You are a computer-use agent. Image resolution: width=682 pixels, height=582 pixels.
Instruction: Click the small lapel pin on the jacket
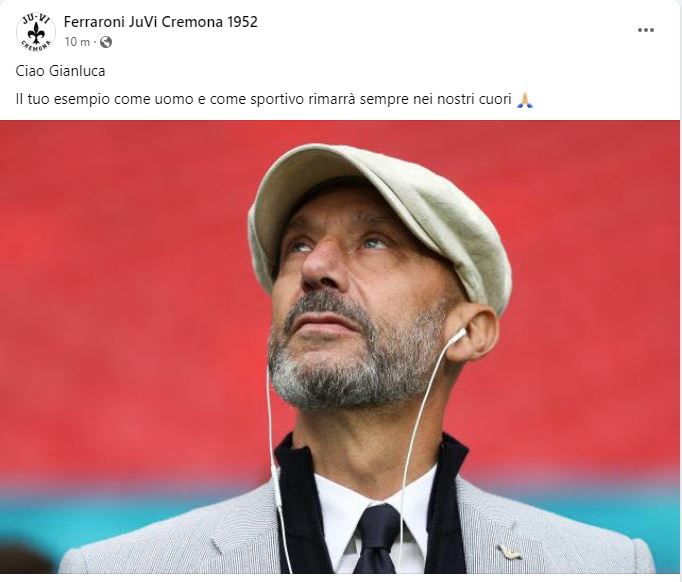click(510, 552)
